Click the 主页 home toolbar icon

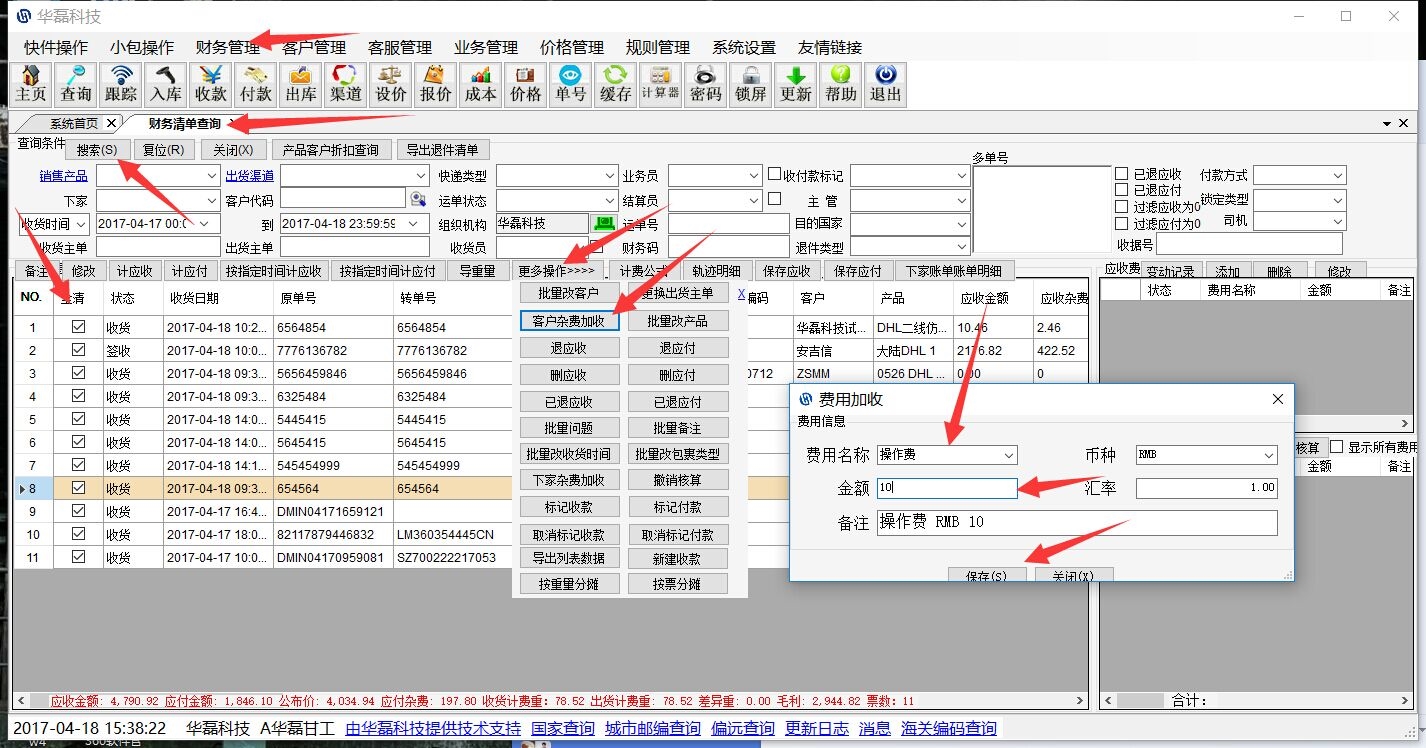tap(31, 84)
